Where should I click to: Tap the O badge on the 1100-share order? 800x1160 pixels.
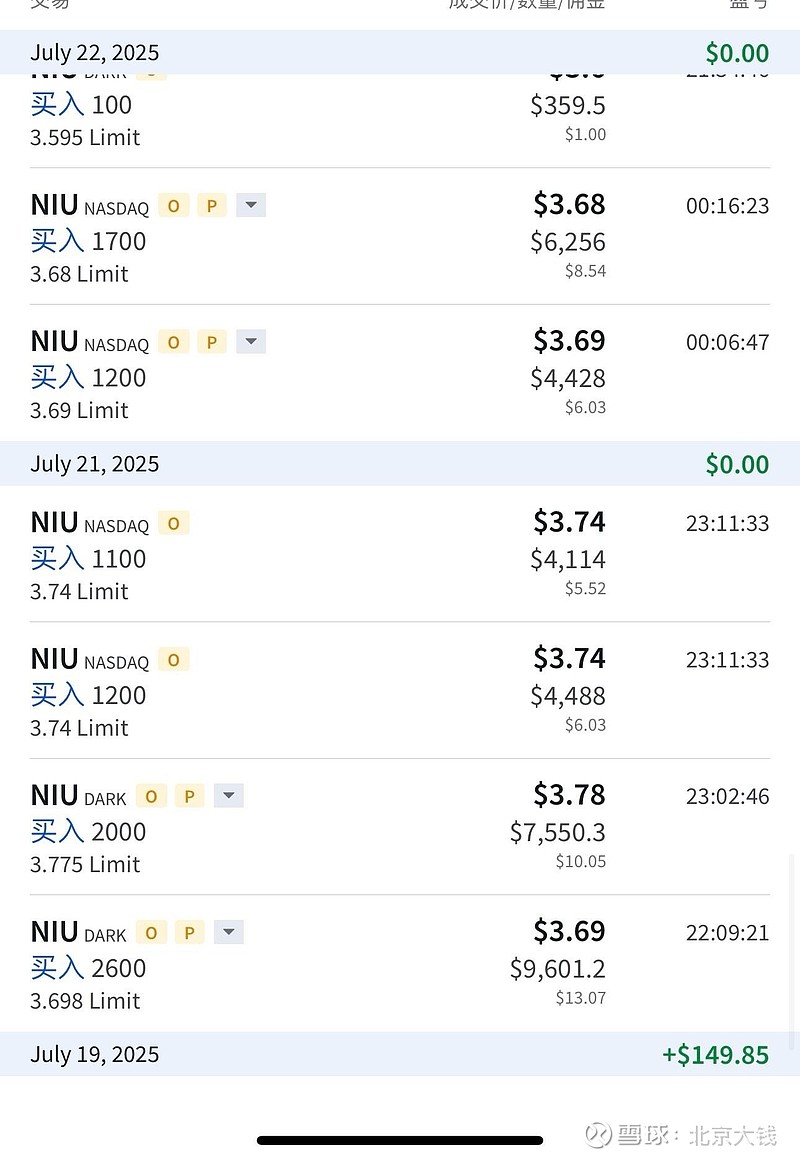(x=173, y=523)
